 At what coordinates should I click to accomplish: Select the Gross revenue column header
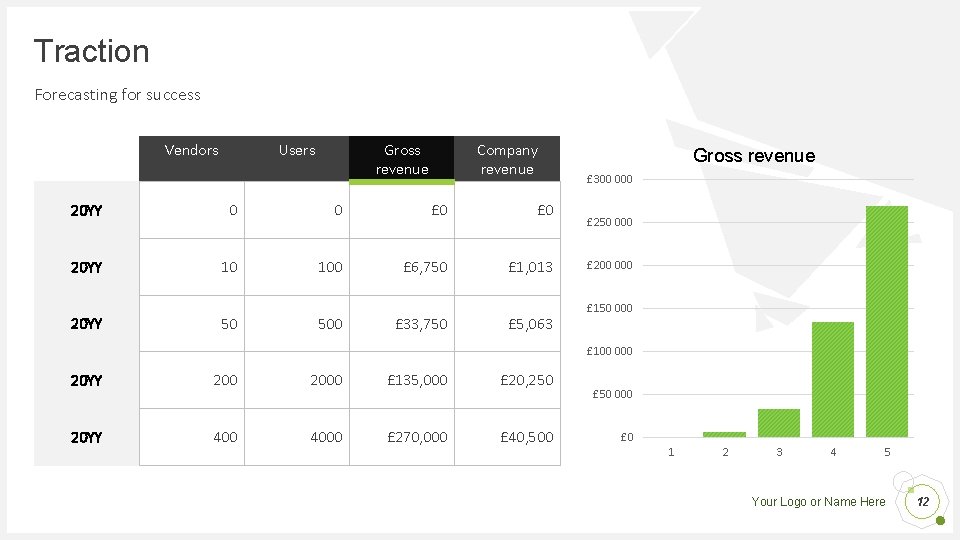tap(402, 159)
